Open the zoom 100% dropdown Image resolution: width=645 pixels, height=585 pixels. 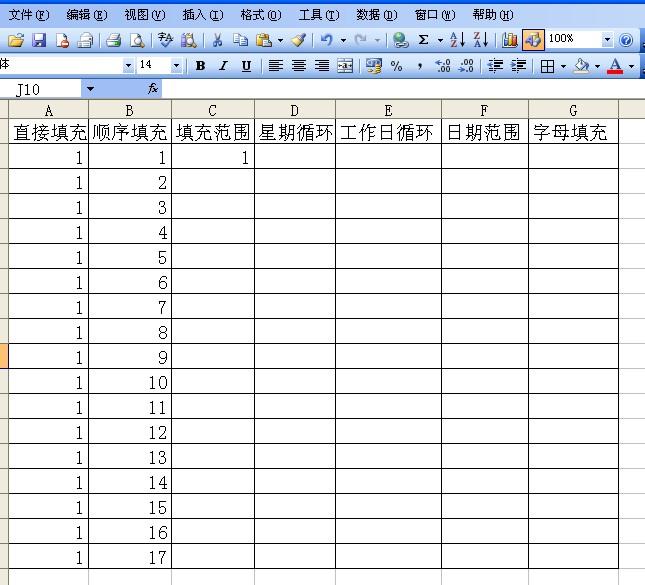coord(607,40)
